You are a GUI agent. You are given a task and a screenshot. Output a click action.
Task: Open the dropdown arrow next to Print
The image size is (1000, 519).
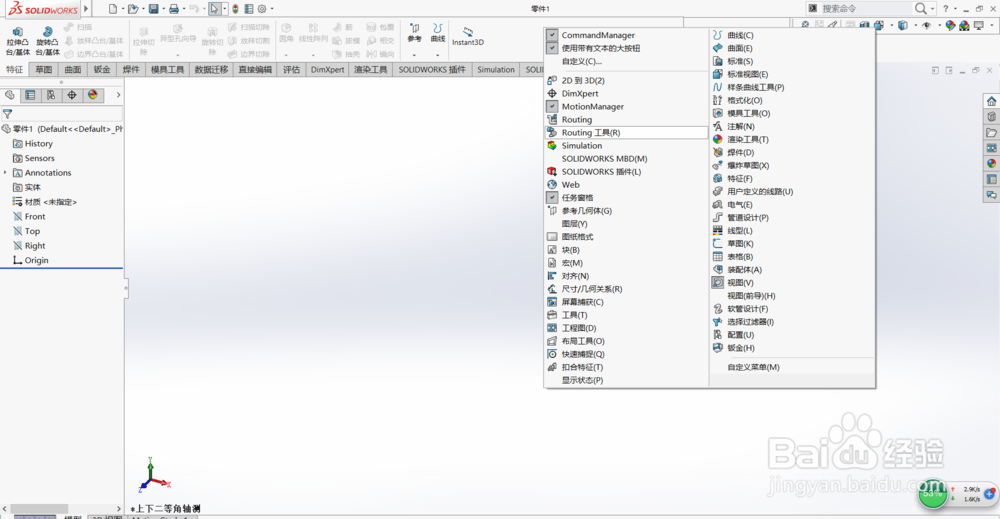point(182,9)
